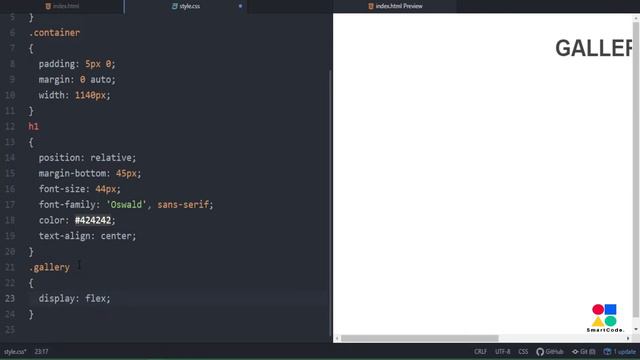This screenshot has width=640, height=360.
Task: Select the style.css editor tab
Action: point(186,6)
